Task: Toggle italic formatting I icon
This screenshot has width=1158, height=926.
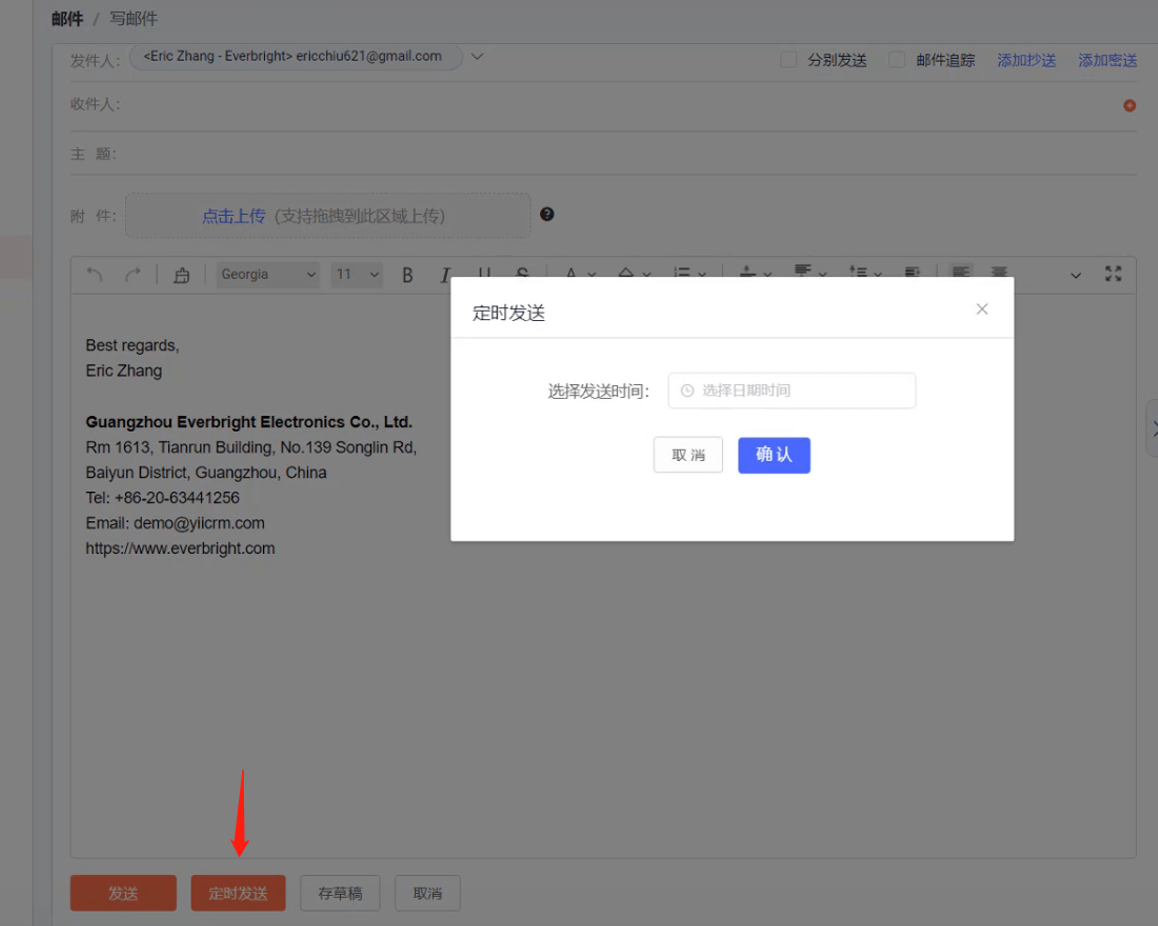Action: coord(445,275)
